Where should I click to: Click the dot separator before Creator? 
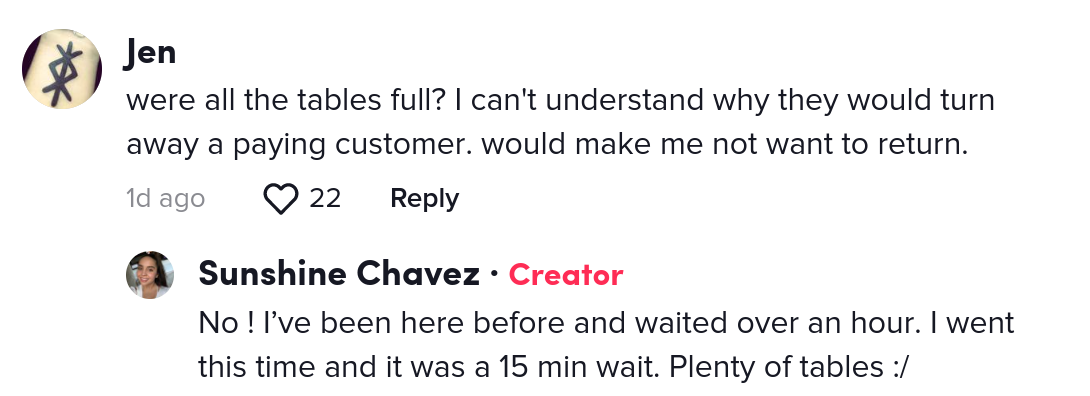pos(494,274)
